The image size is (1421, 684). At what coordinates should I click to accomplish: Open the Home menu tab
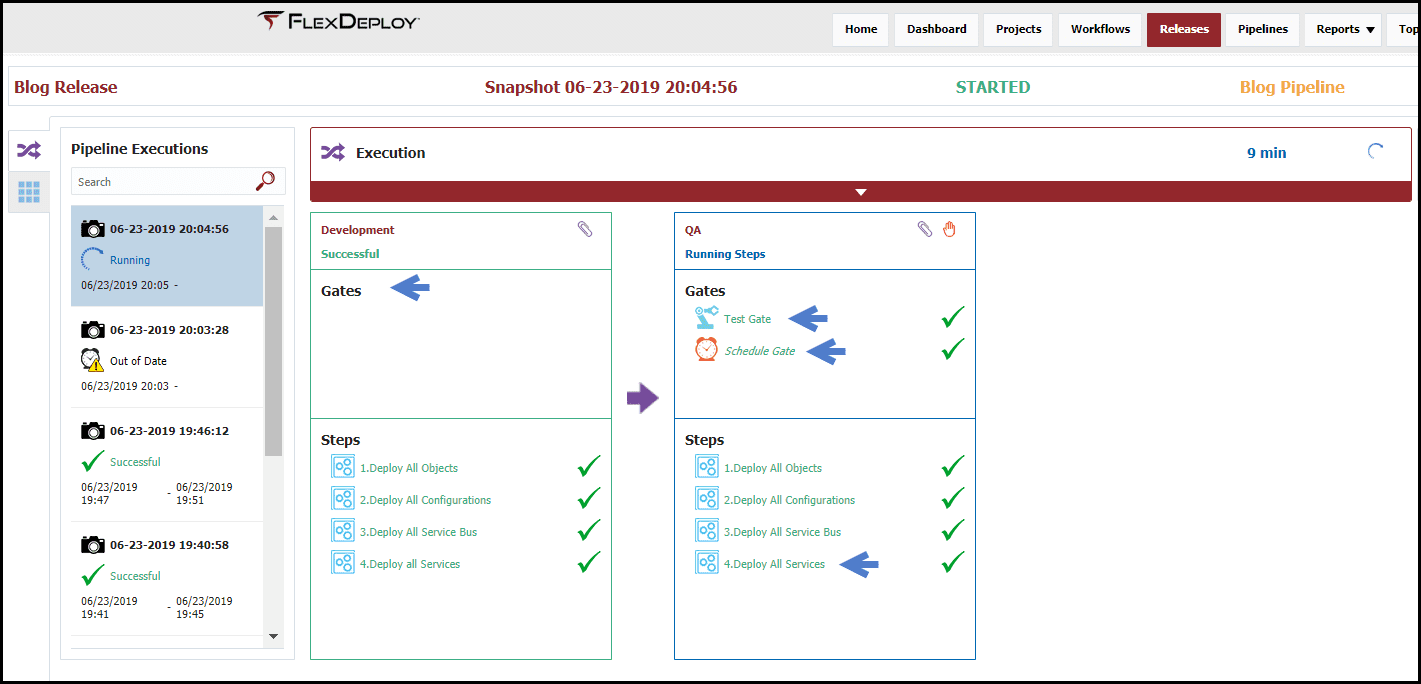pos(861,29)
